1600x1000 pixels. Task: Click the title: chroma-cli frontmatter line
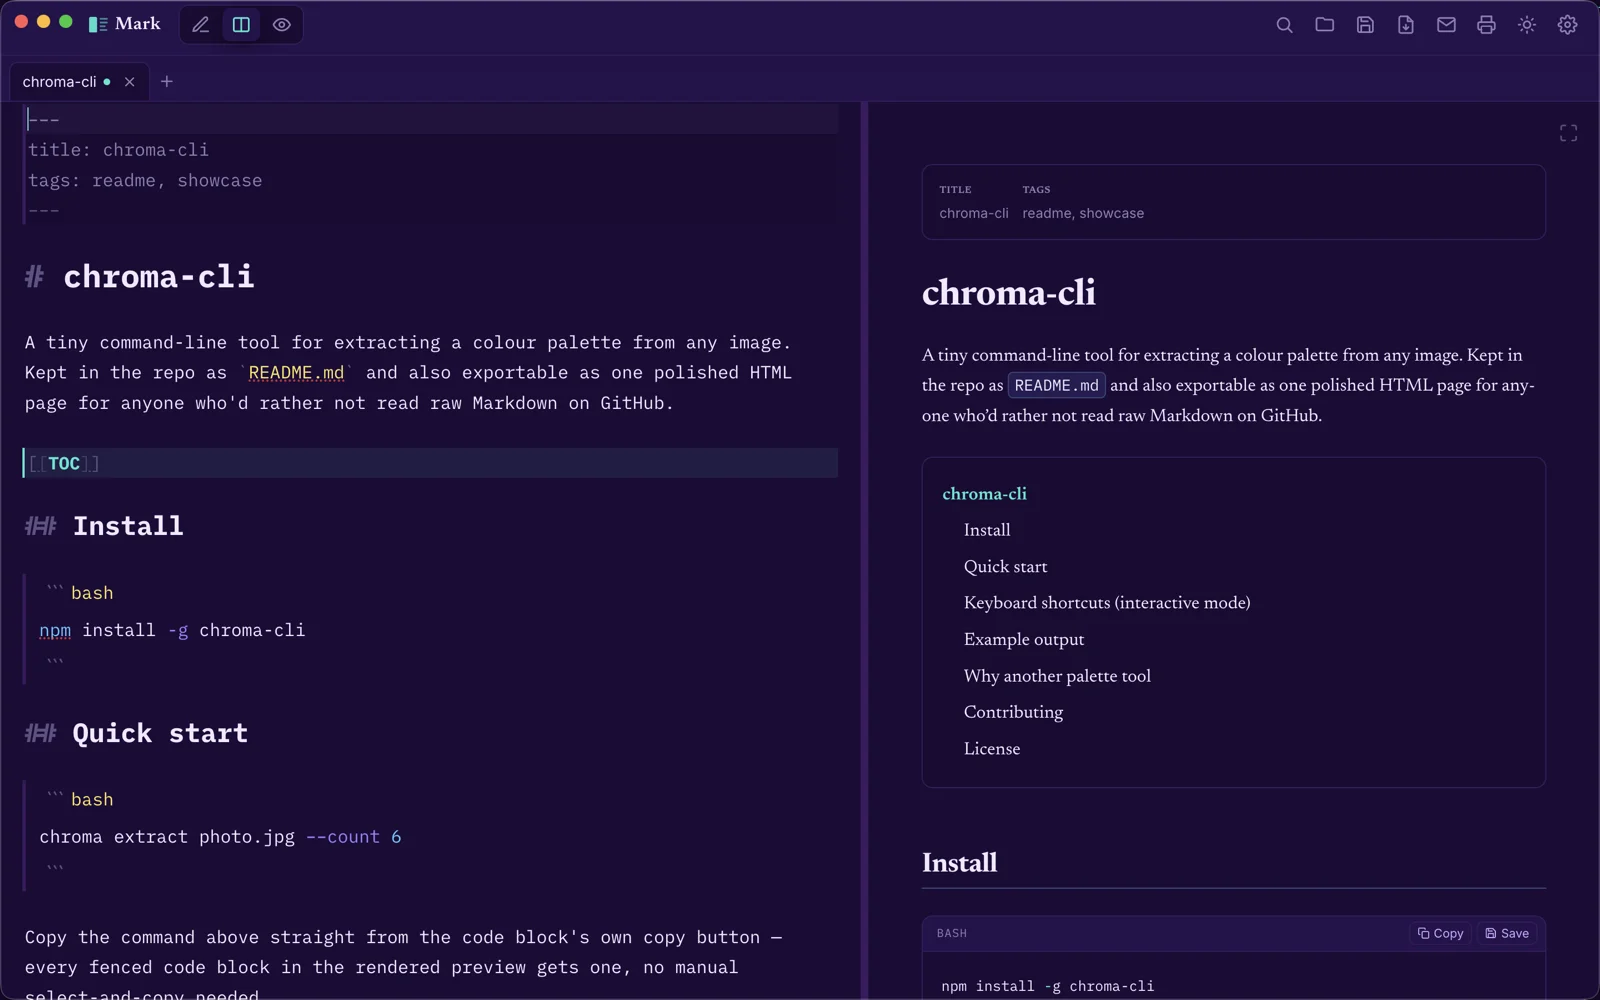pyautogui.click(x=118, y=150)
